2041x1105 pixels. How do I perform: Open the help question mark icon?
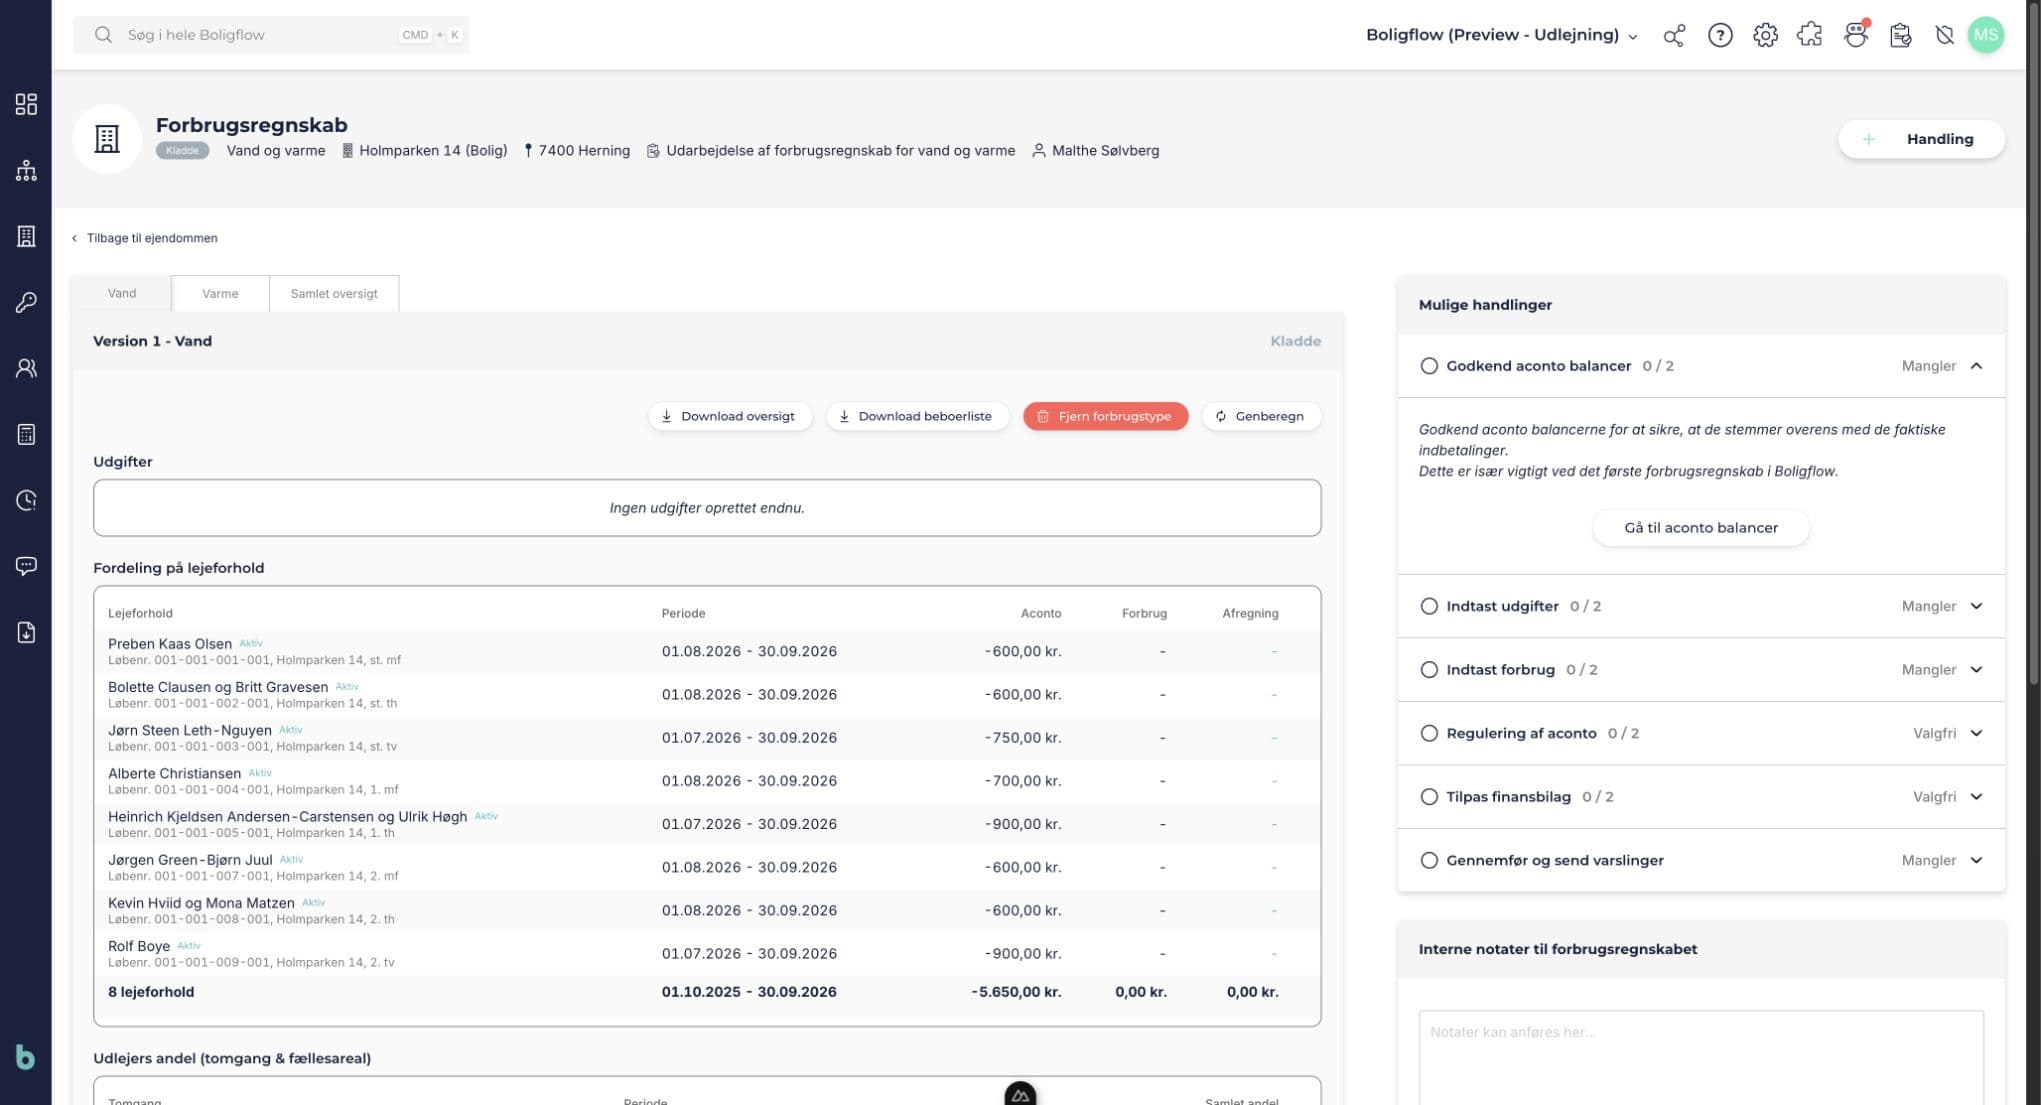tap(1720, 35)
